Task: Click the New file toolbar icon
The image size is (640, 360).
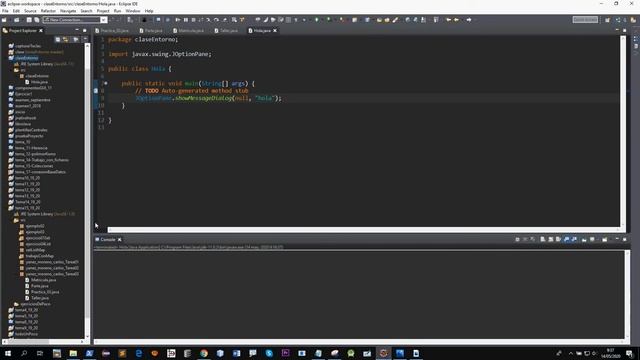Action: (4, 20)
